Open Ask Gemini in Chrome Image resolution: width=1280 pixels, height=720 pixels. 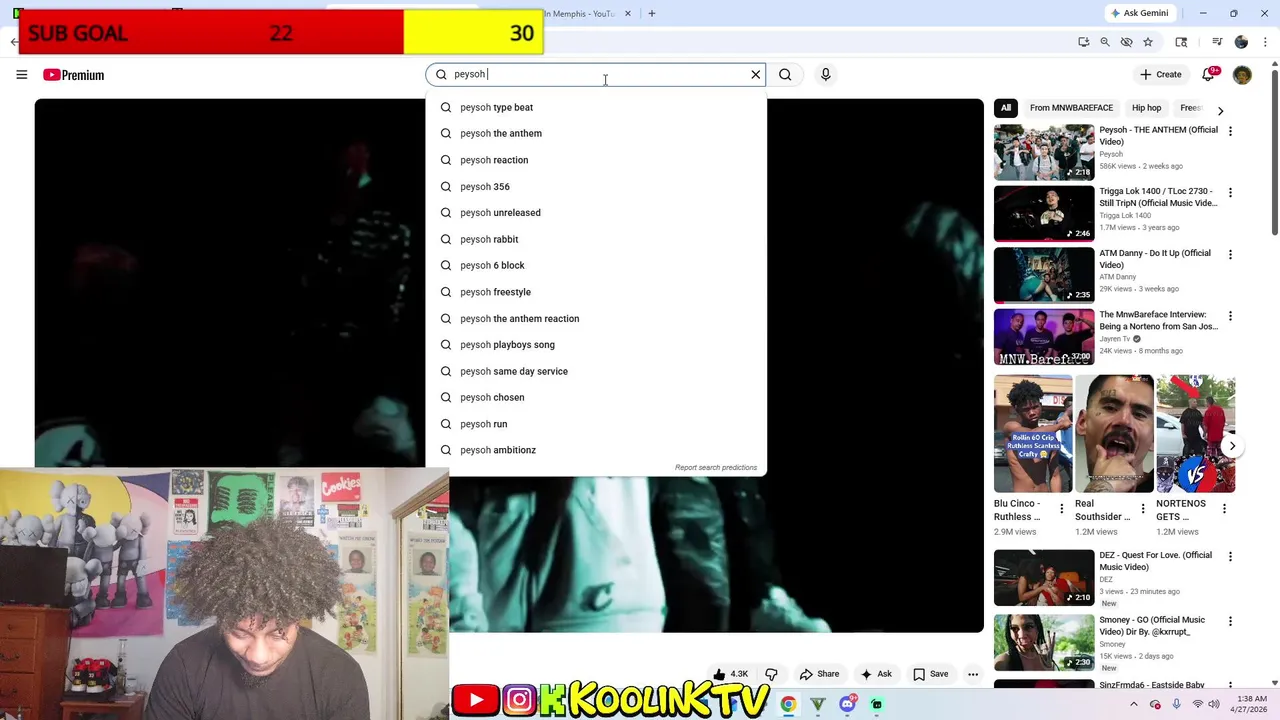coord(1139,13)
